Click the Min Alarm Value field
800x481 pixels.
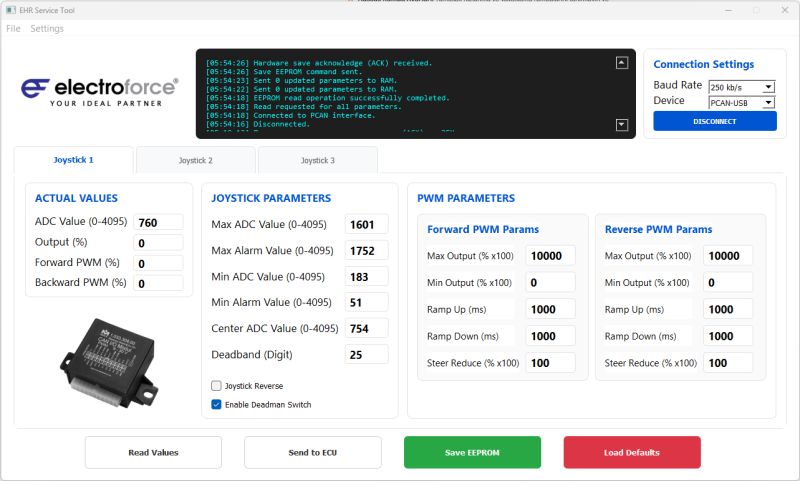coord(366,302)
